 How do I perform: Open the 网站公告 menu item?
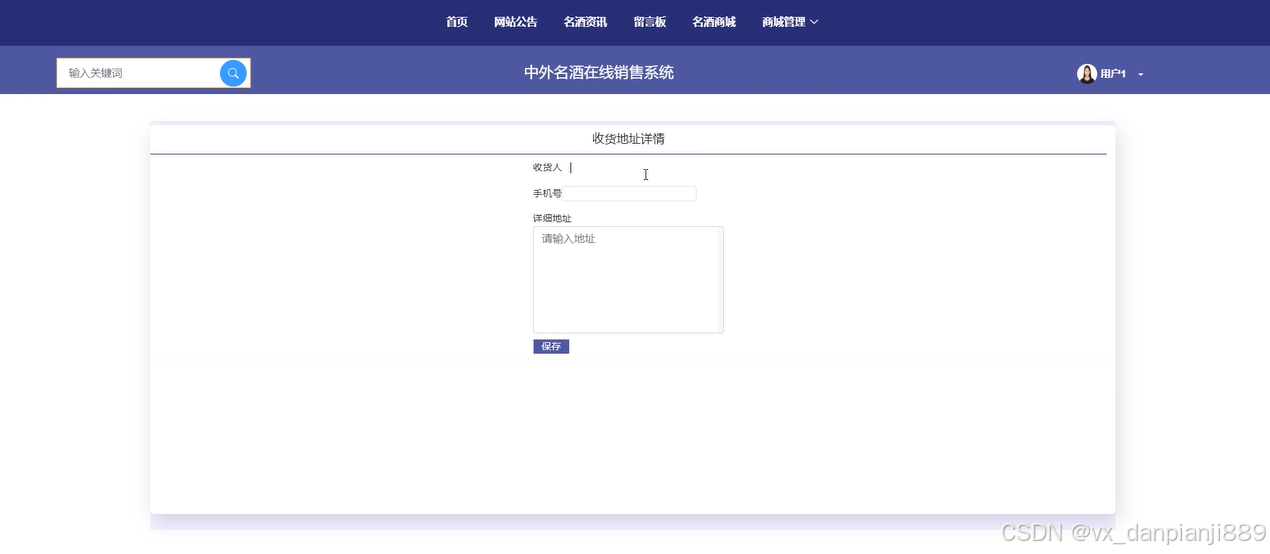click(x=516, y=22)
